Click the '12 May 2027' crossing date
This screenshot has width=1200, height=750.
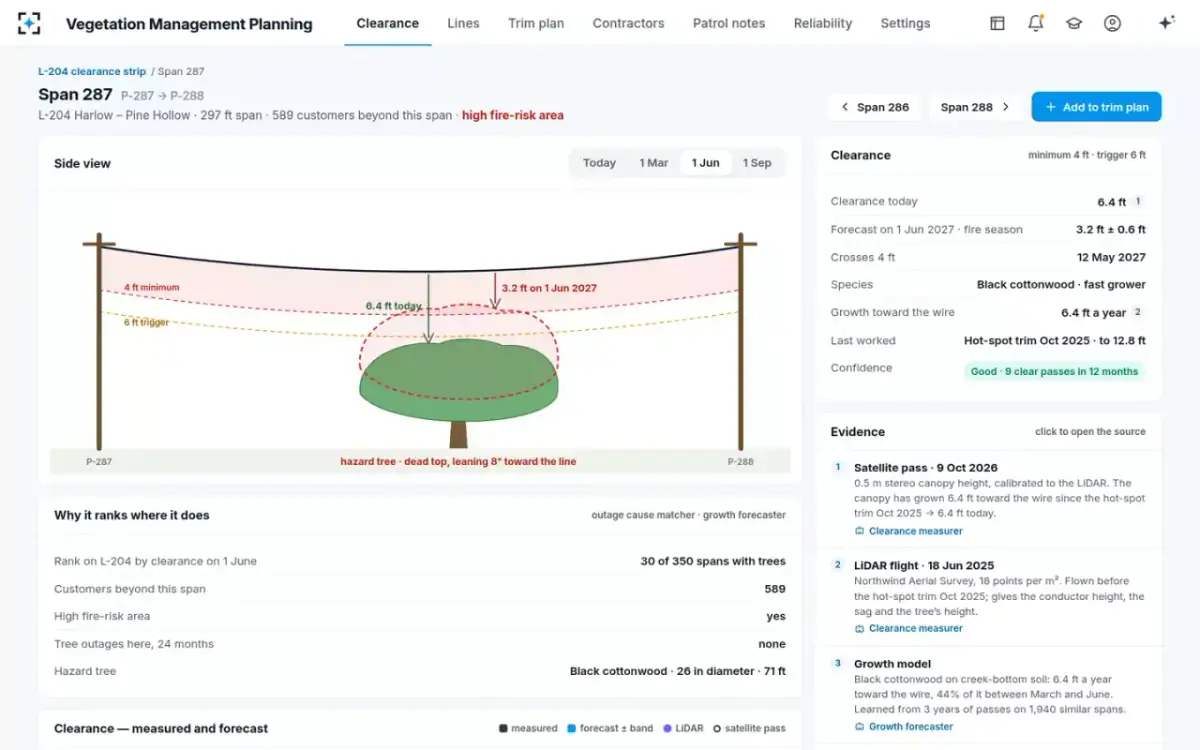(1111, 257)
